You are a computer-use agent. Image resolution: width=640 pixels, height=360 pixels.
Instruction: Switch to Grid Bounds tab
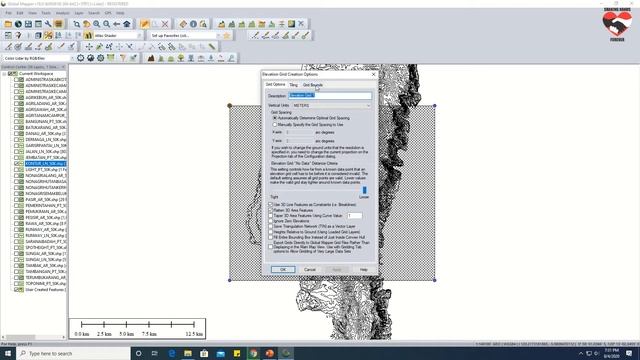click(x=313, y=85)
